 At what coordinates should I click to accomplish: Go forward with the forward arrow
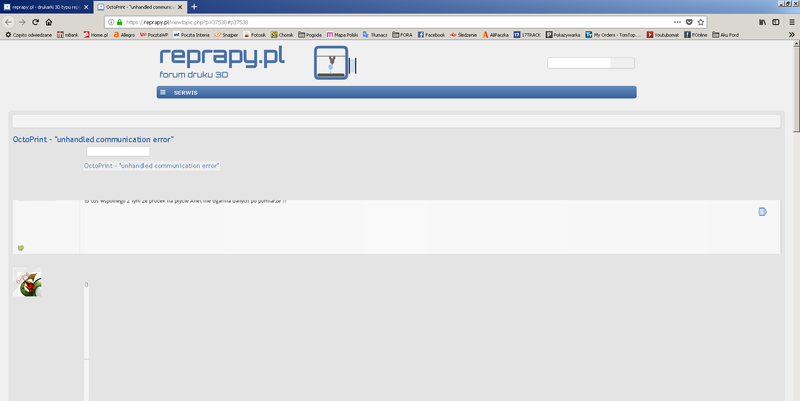(x=22, y=22)
